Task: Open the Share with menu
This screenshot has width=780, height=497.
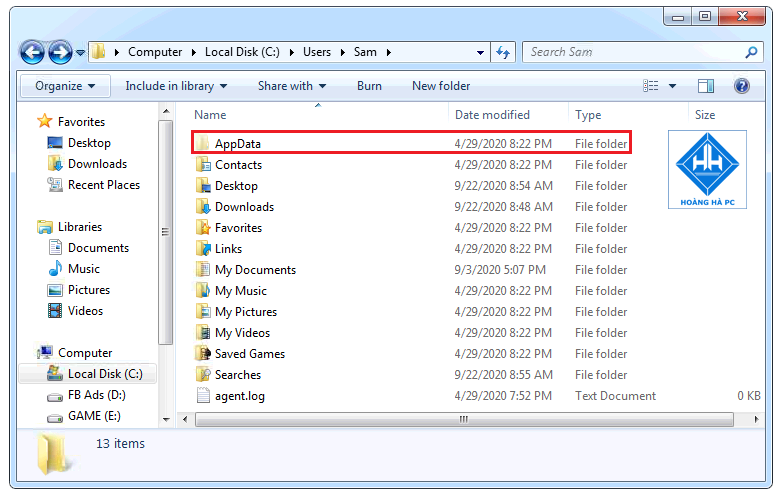Action: click(x=292, y=86)
